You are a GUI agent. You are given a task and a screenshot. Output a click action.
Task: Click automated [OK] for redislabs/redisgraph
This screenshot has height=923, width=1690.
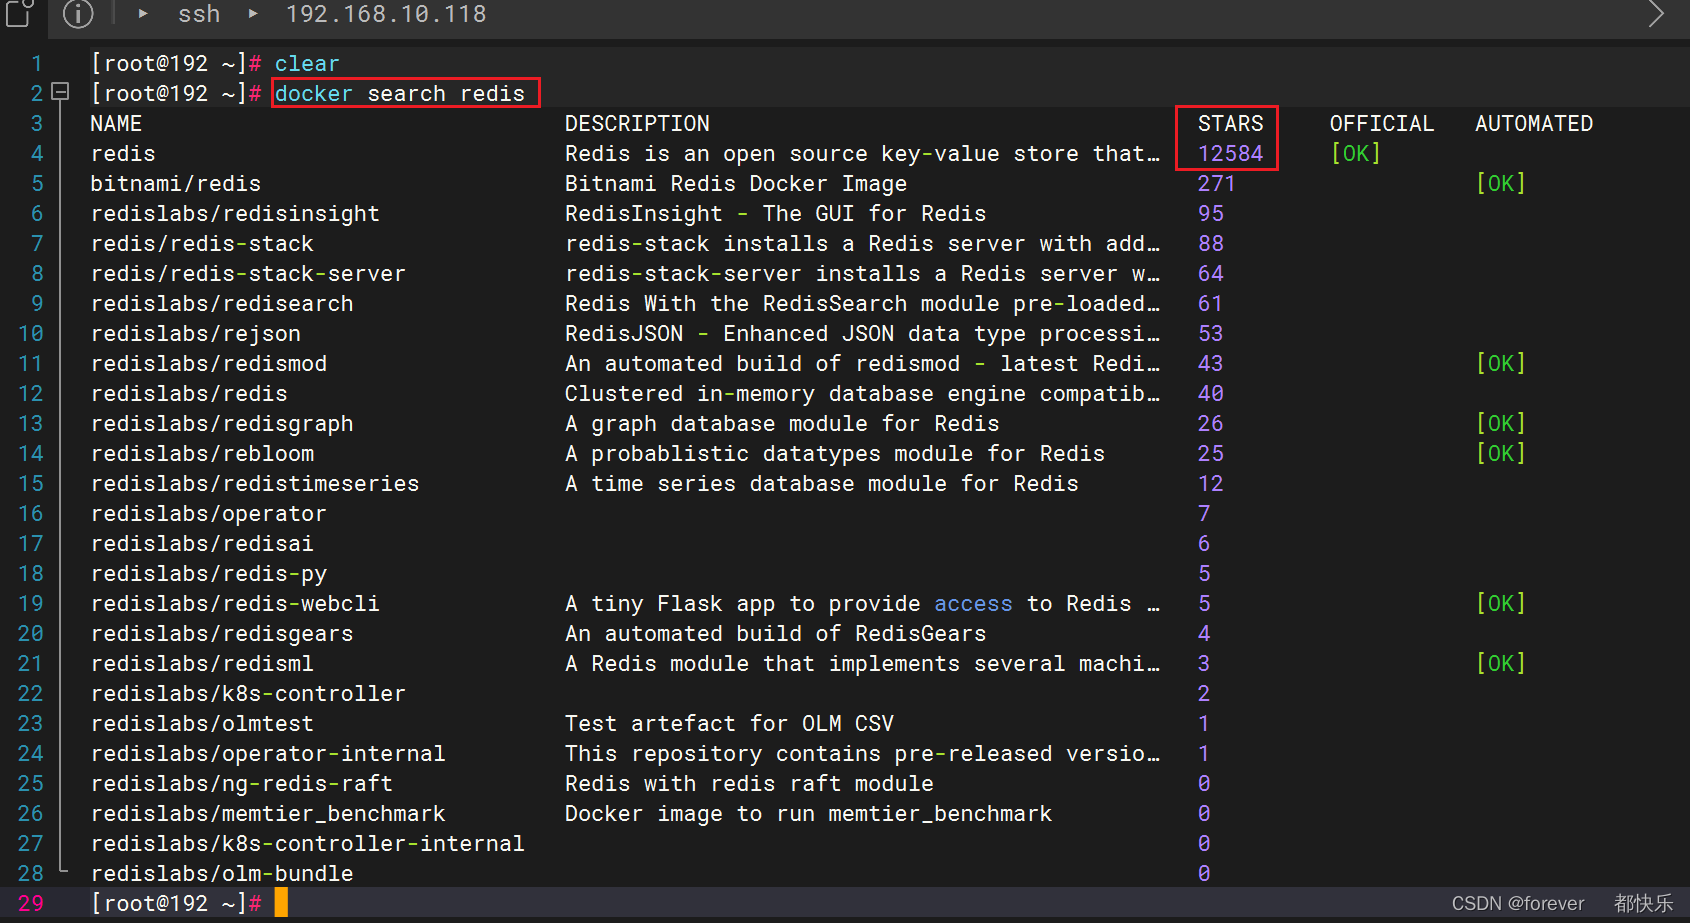tap(1501, 423)
